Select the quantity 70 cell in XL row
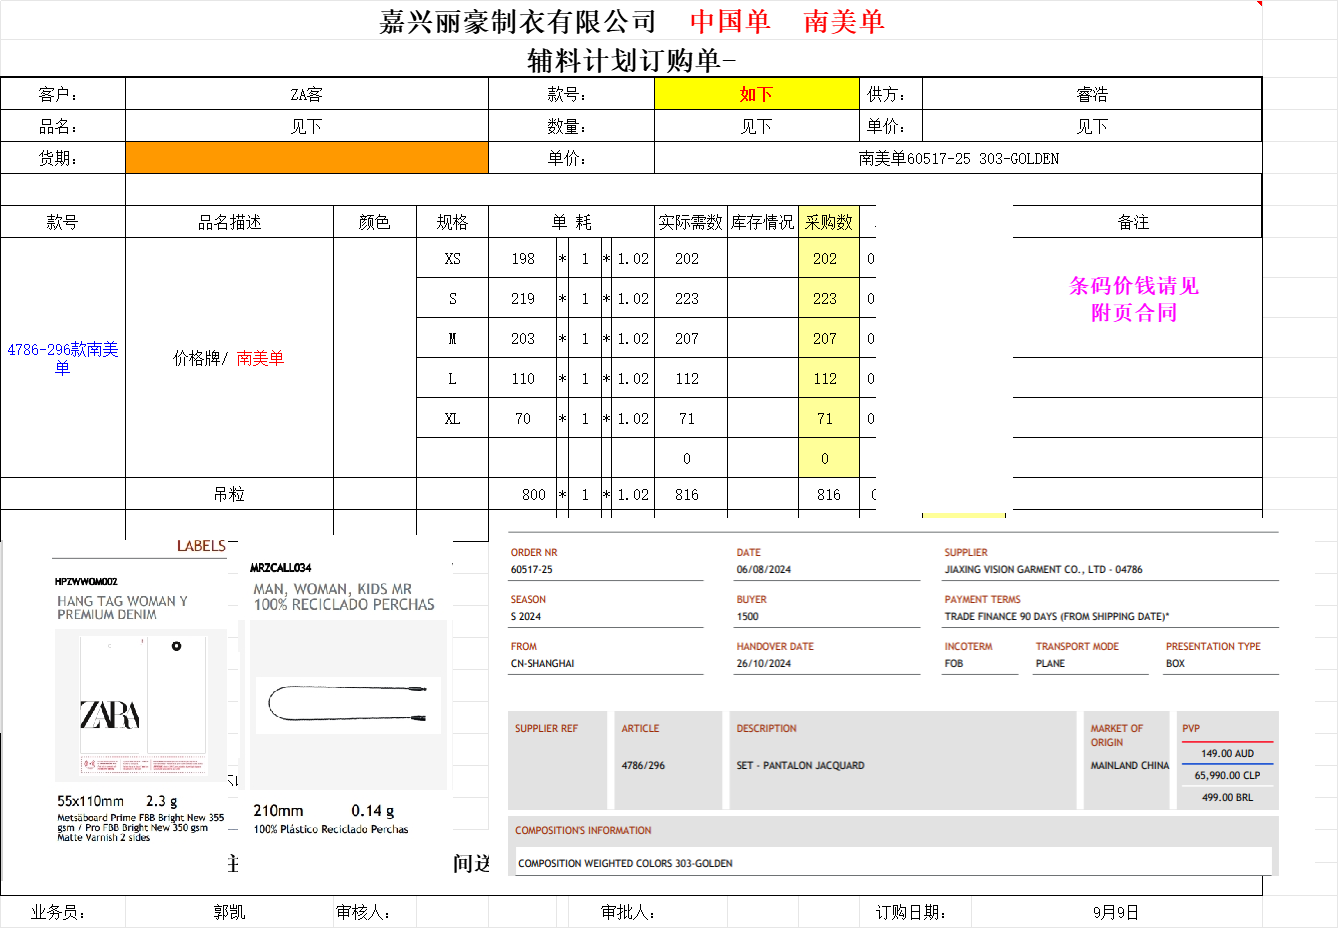 [522, 418]
